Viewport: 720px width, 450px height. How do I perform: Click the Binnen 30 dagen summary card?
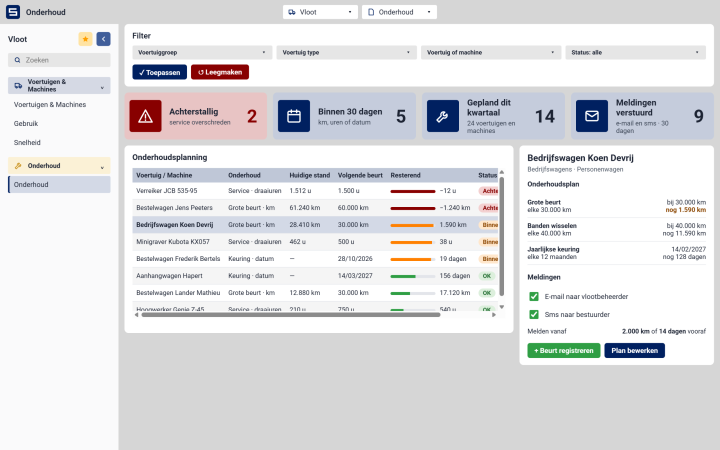(344, 116)
